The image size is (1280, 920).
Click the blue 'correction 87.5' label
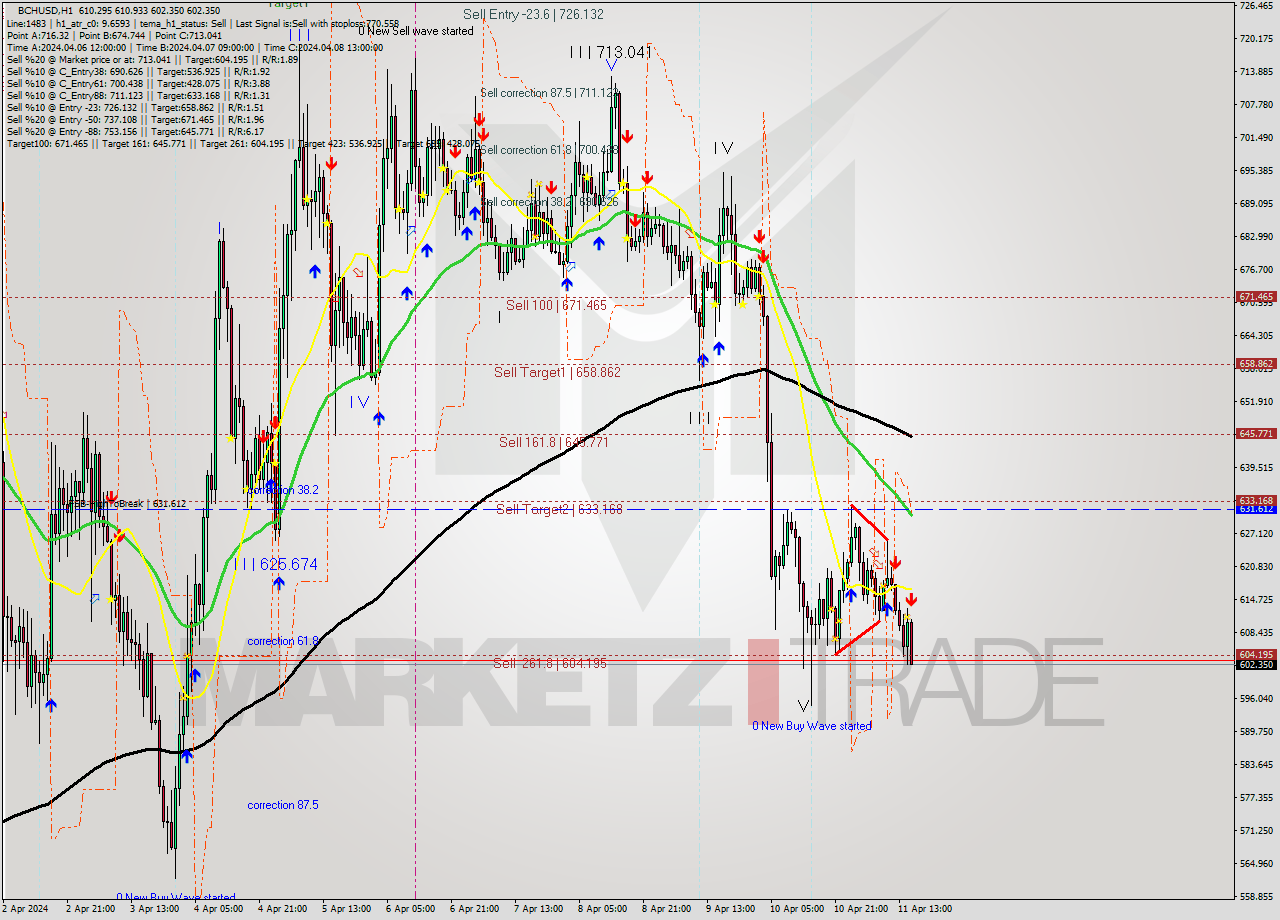284,805
